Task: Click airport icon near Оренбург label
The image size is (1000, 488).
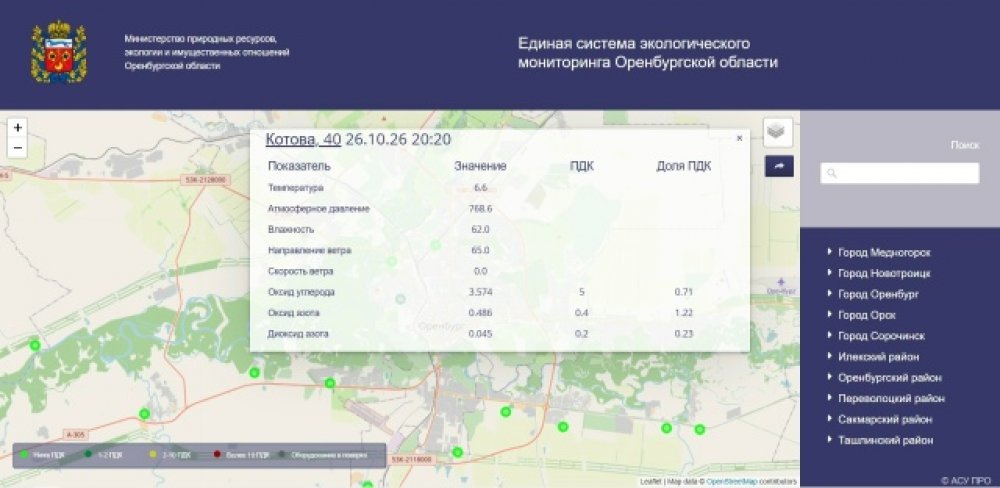Action: [781, 281]
